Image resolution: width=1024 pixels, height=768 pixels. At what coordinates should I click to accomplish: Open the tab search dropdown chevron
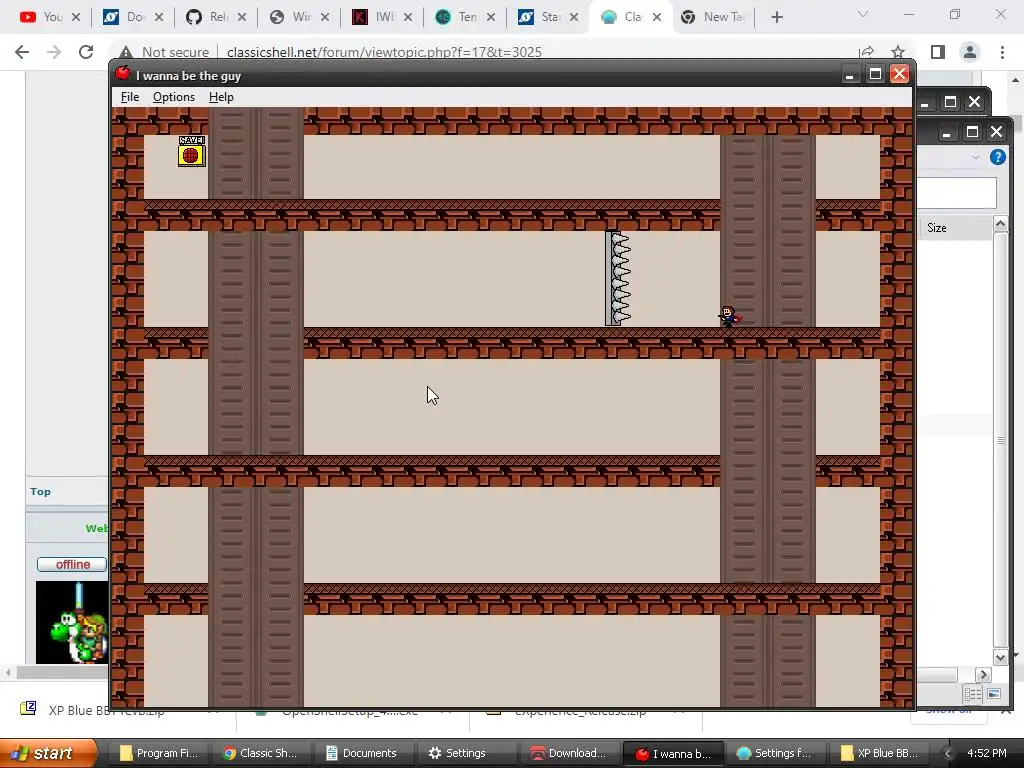pyautogui.click(x=863, y=14)
